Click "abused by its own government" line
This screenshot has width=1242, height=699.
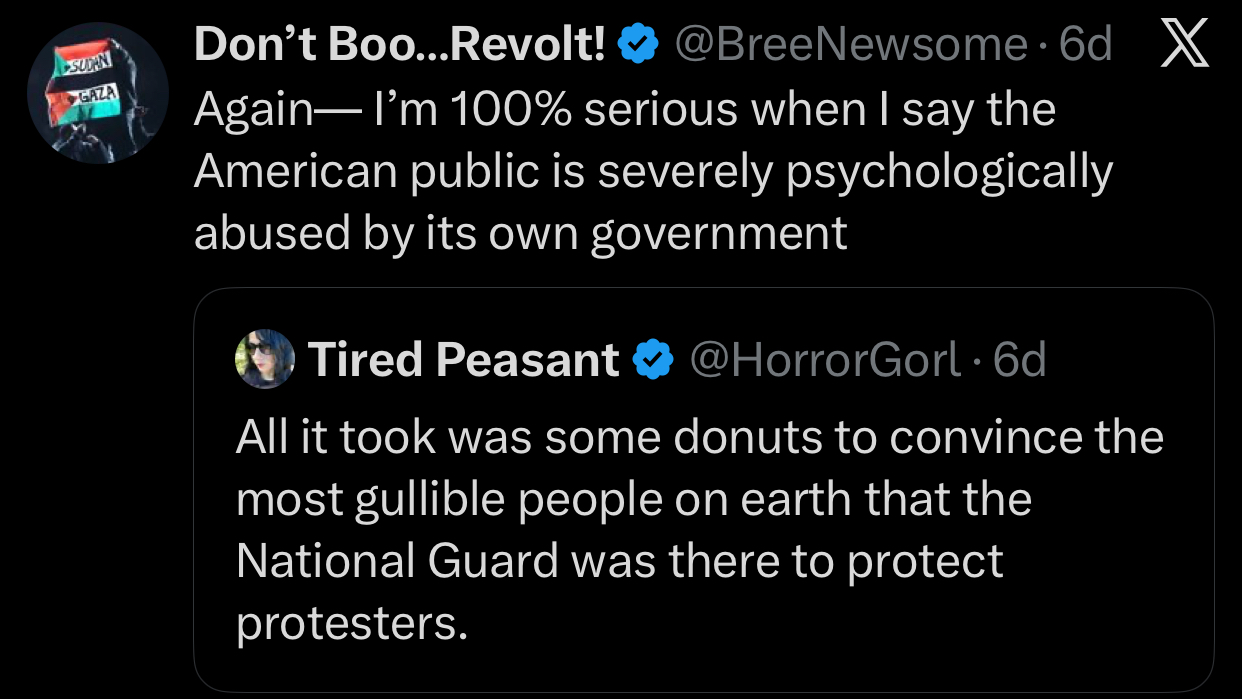(520, 233)
